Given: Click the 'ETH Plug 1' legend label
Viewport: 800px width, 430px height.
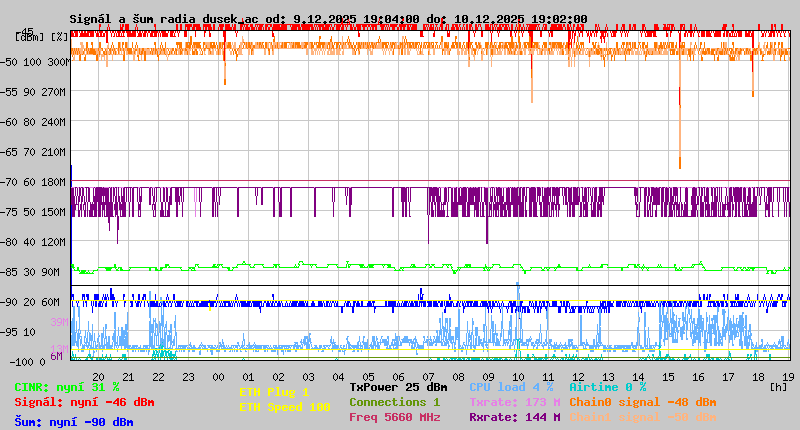Looking at the screenshot, I should [274, 392].
